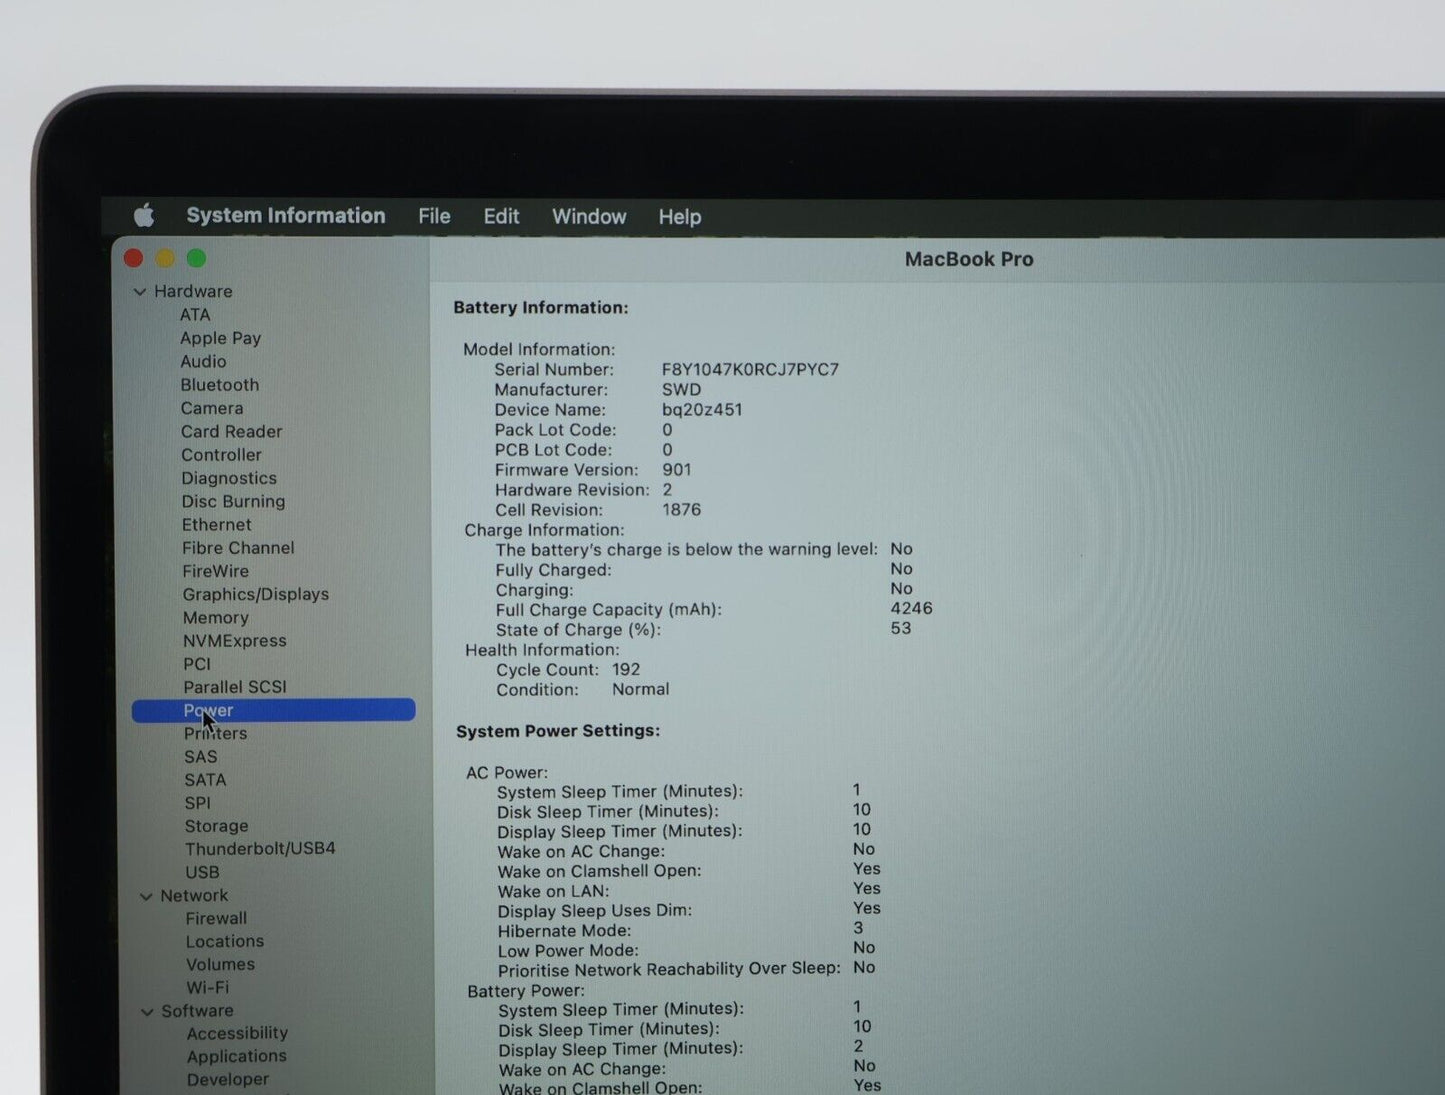
Task: Select Storage in the sidebar
Action: click(x=216, y=826)
